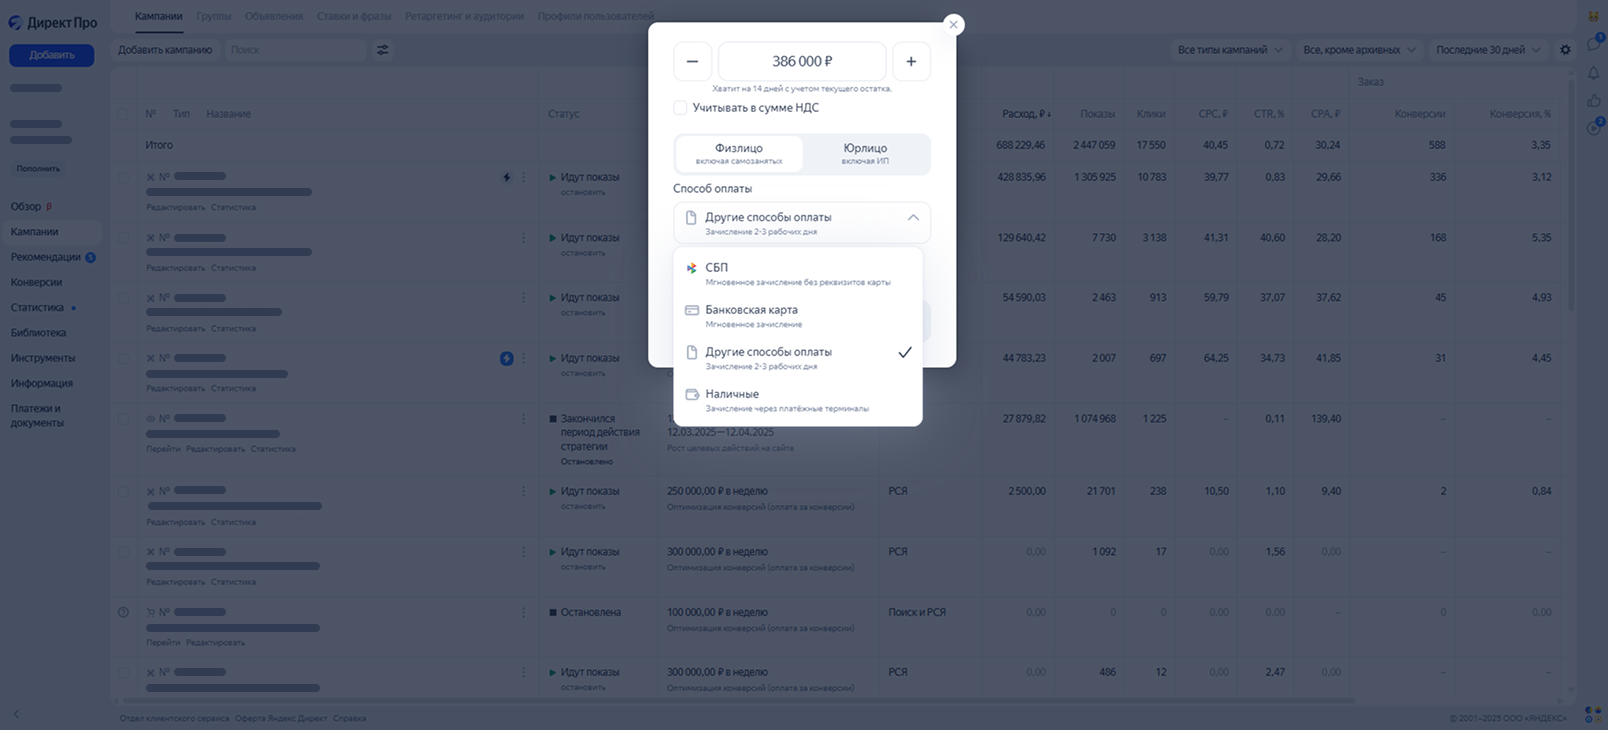The width and height of the screenshot is (1608, 730).
Task: Open the three-dots menu of the 129 640,42 spend row
Action: (x=523, y=238)
